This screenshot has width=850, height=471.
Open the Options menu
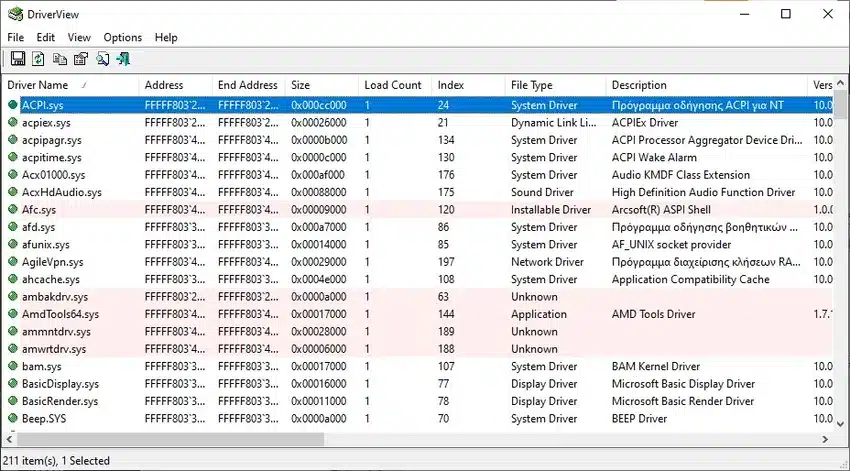point(123,37)
